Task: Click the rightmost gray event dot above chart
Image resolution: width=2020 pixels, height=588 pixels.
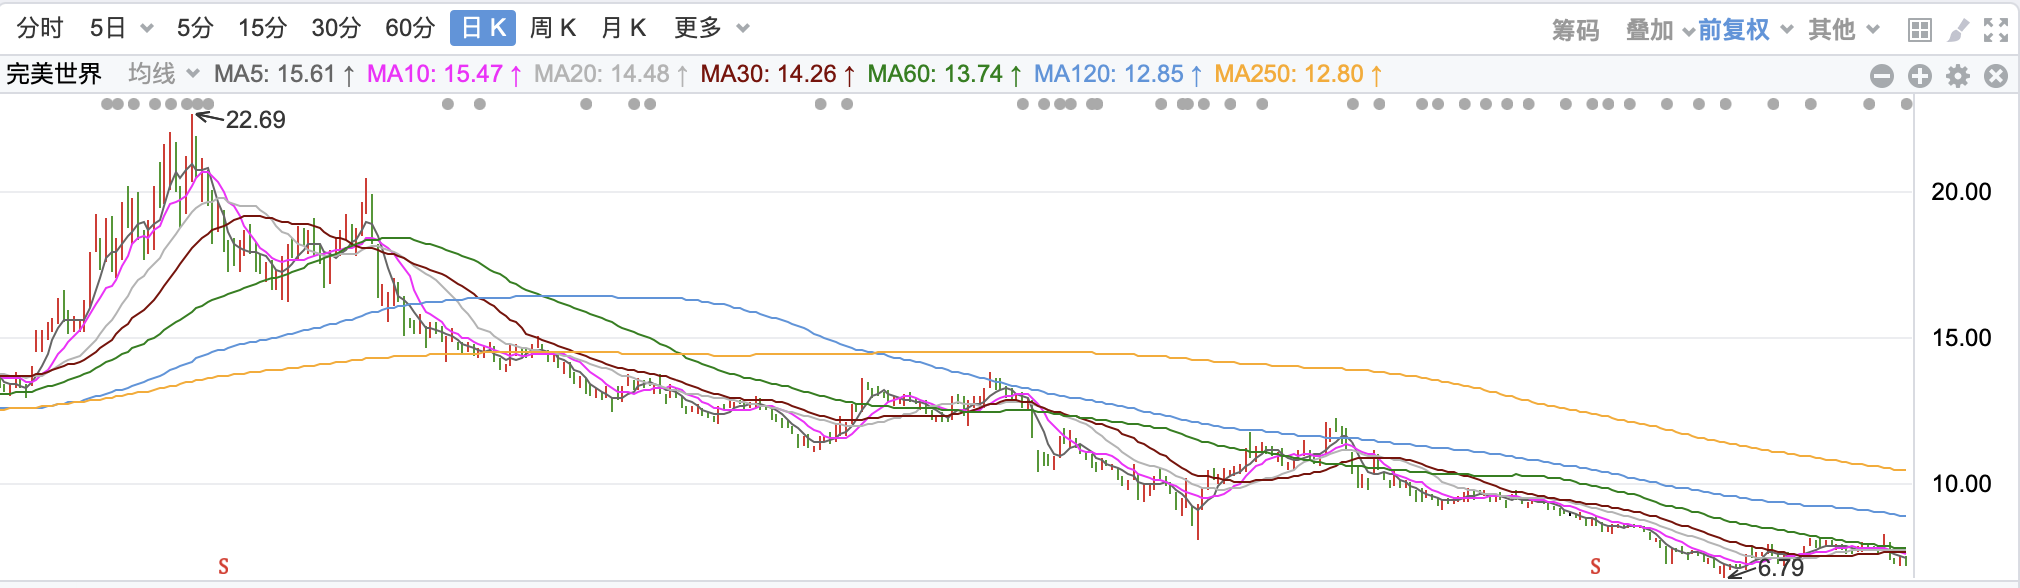Action: tap(1907, 104)
